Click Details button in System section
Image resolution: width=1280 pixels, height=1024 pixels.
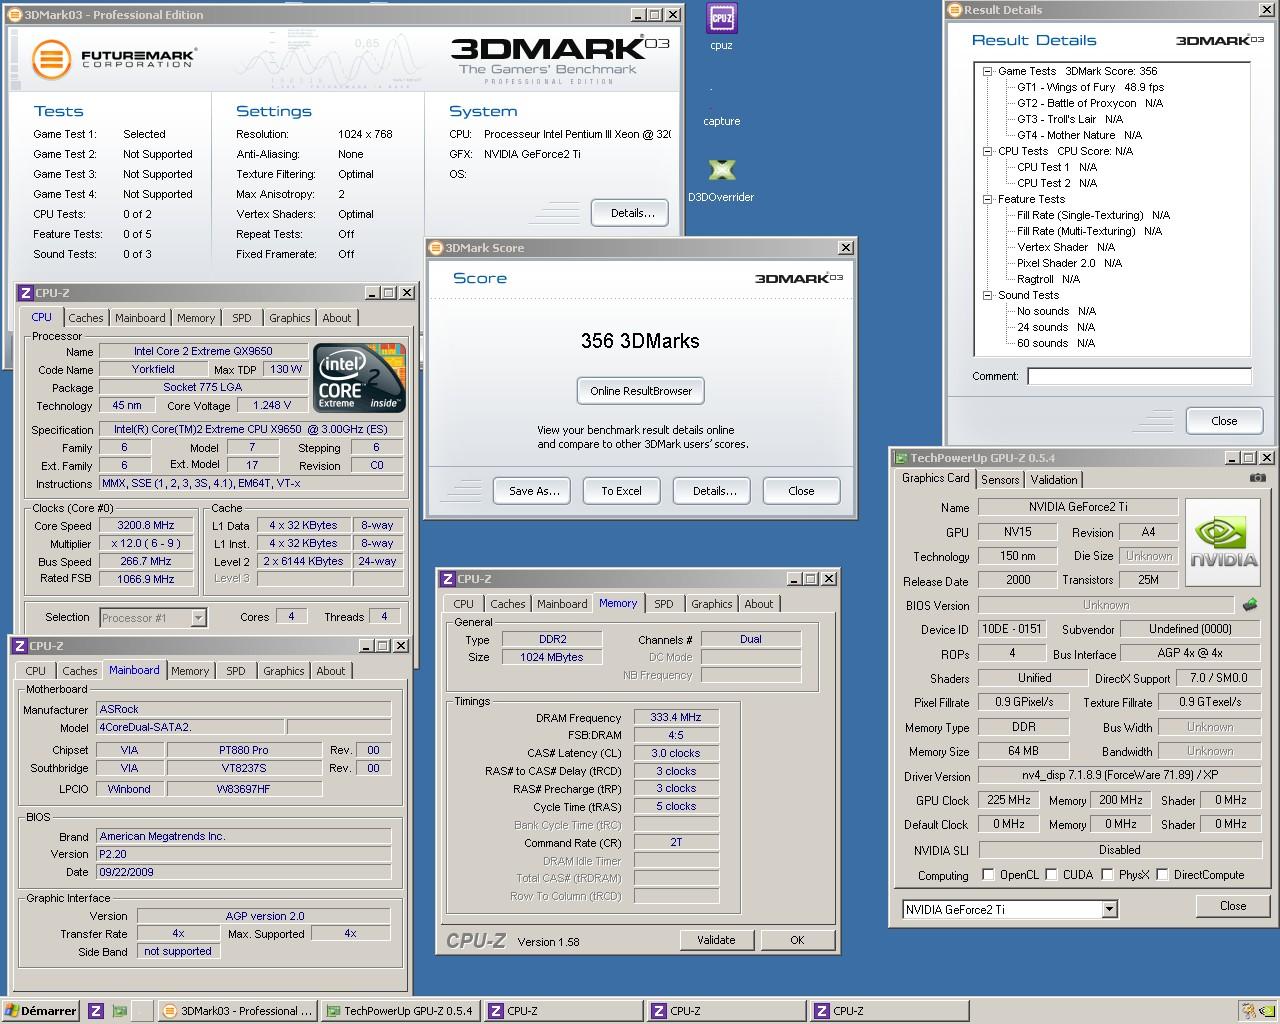click(x=632, y=213)
